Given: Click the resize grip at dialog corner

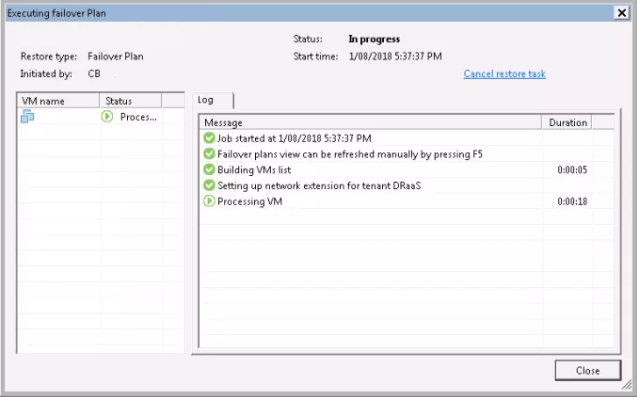Looking at the screenshot, I should pos(627,384).
